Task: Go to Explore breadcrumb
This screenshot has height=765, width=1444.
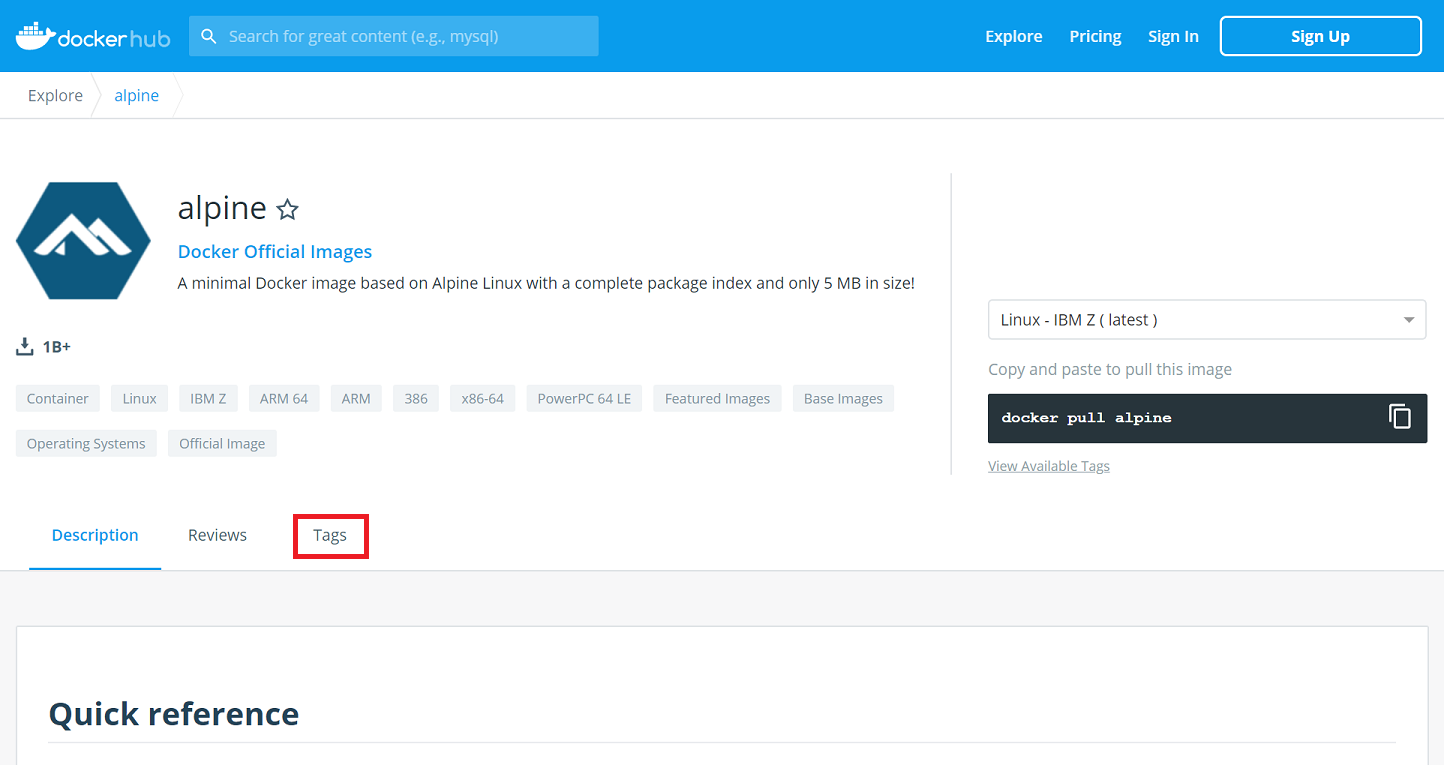Action: tap(55, 95)
